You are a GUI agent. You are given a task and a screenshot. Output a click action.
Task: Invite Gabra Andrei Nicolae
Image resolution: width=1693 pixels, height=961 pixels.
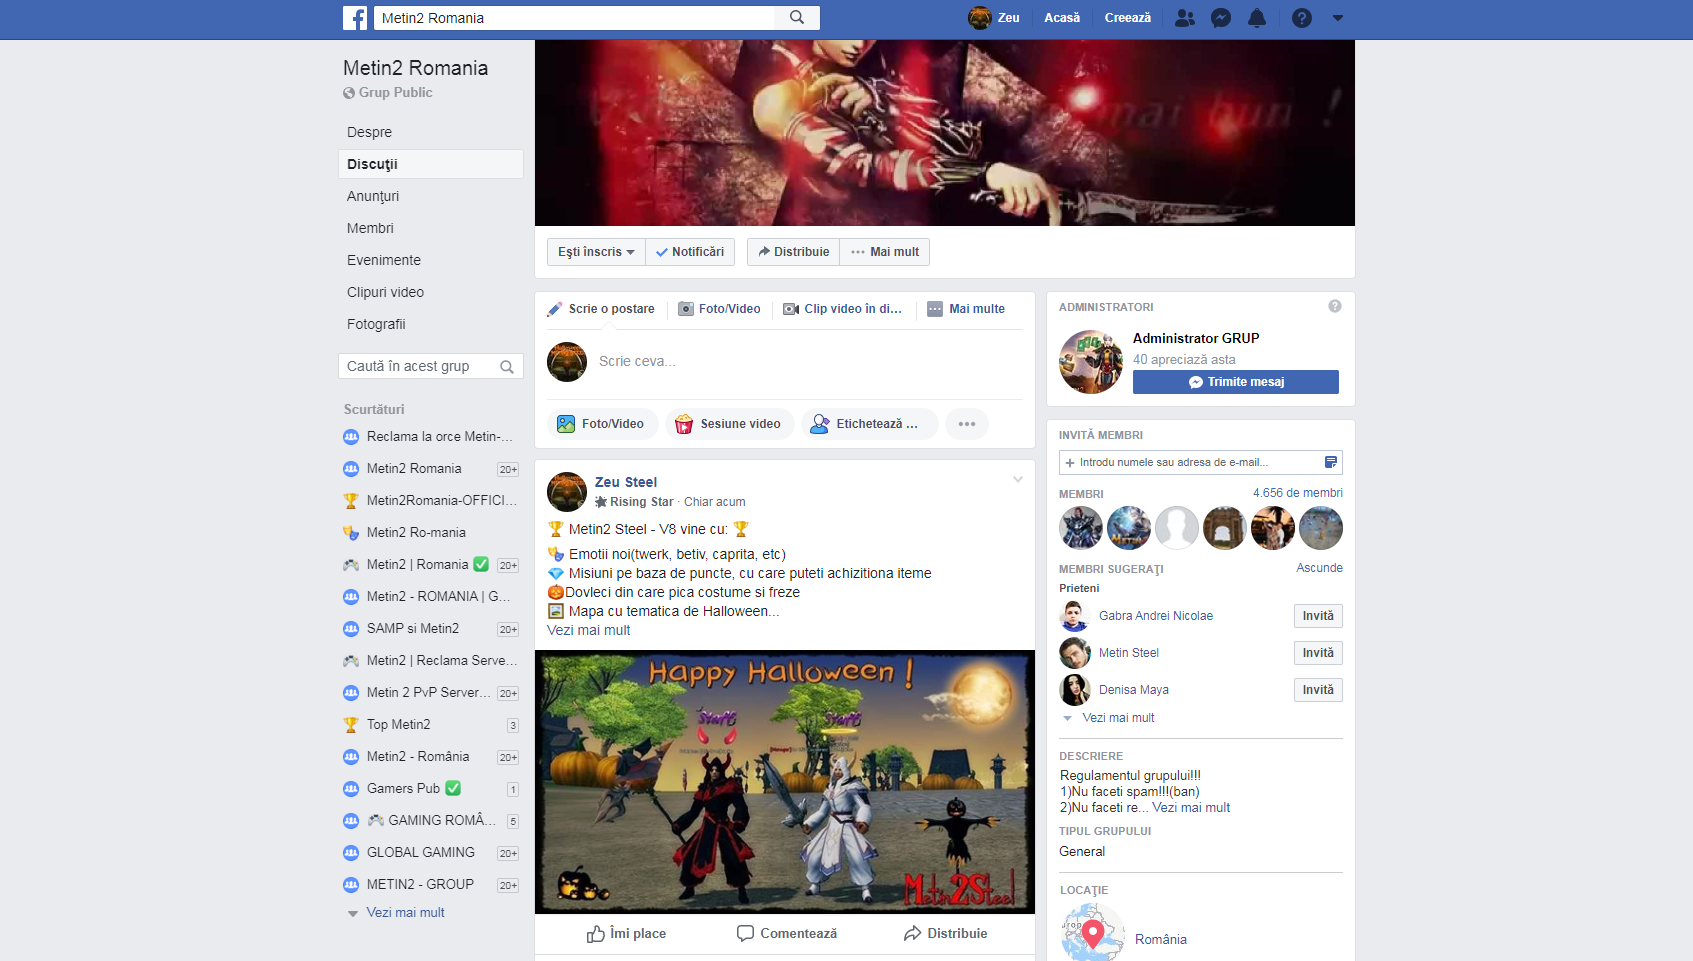point(1318,616)
